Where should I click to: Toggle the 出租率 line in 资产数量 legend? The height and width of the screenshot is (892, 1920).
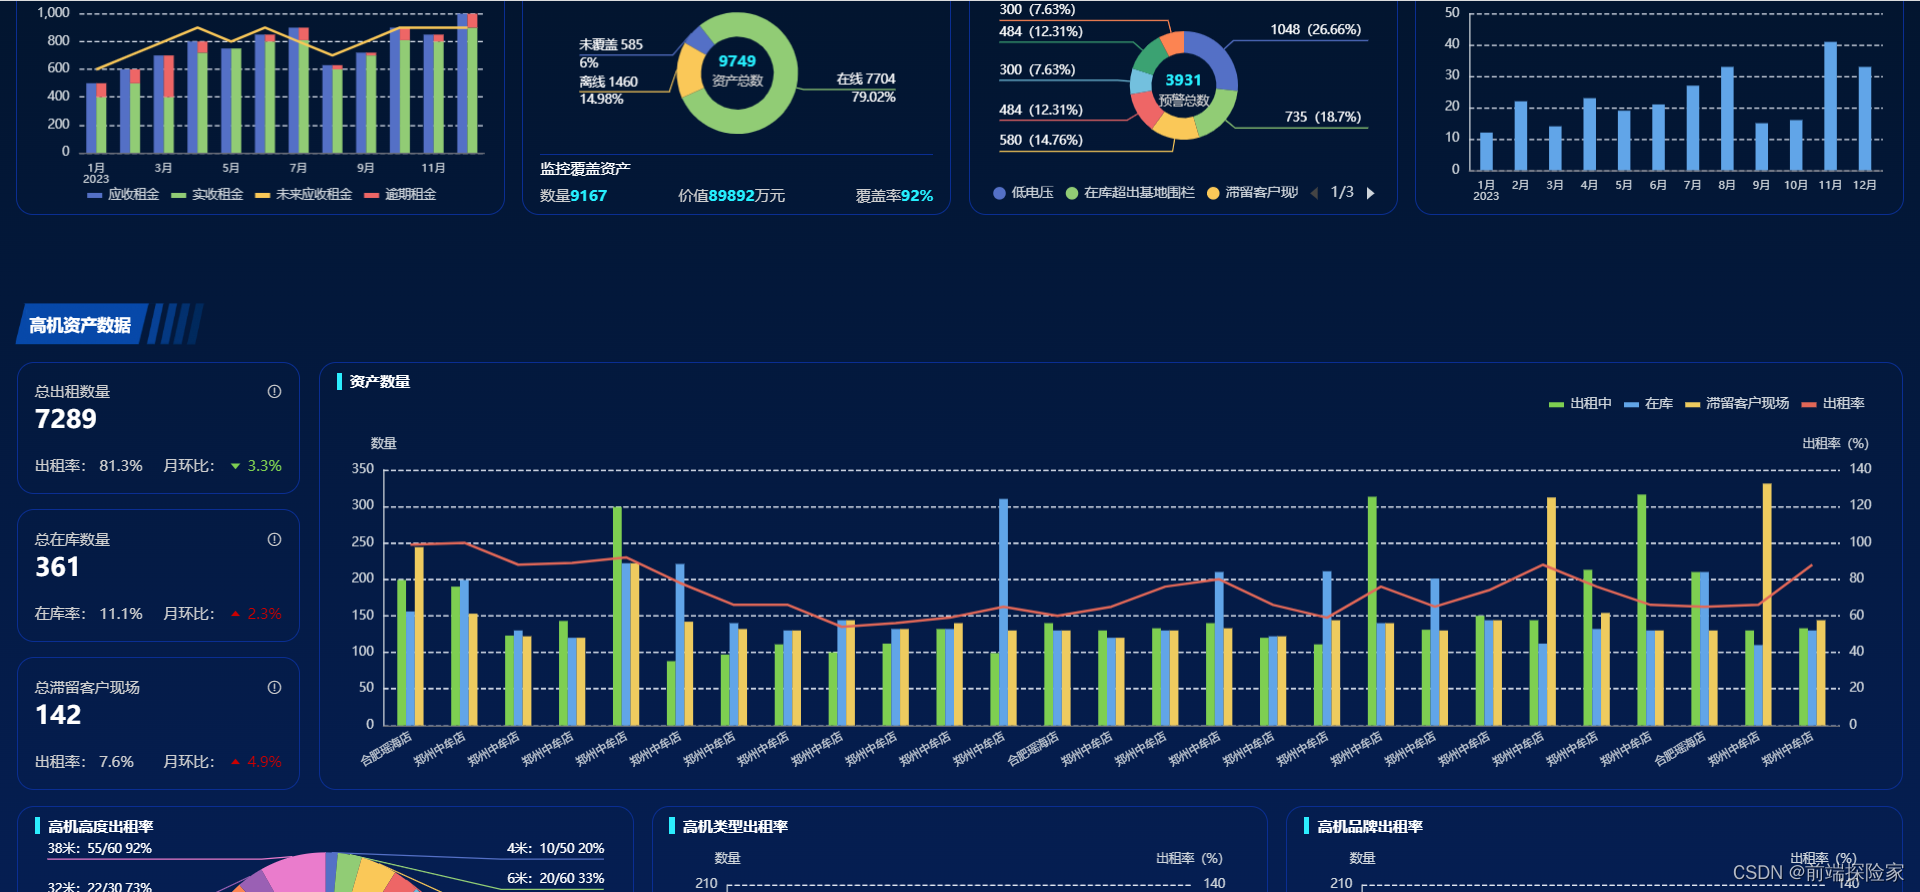click(1832, 404)
